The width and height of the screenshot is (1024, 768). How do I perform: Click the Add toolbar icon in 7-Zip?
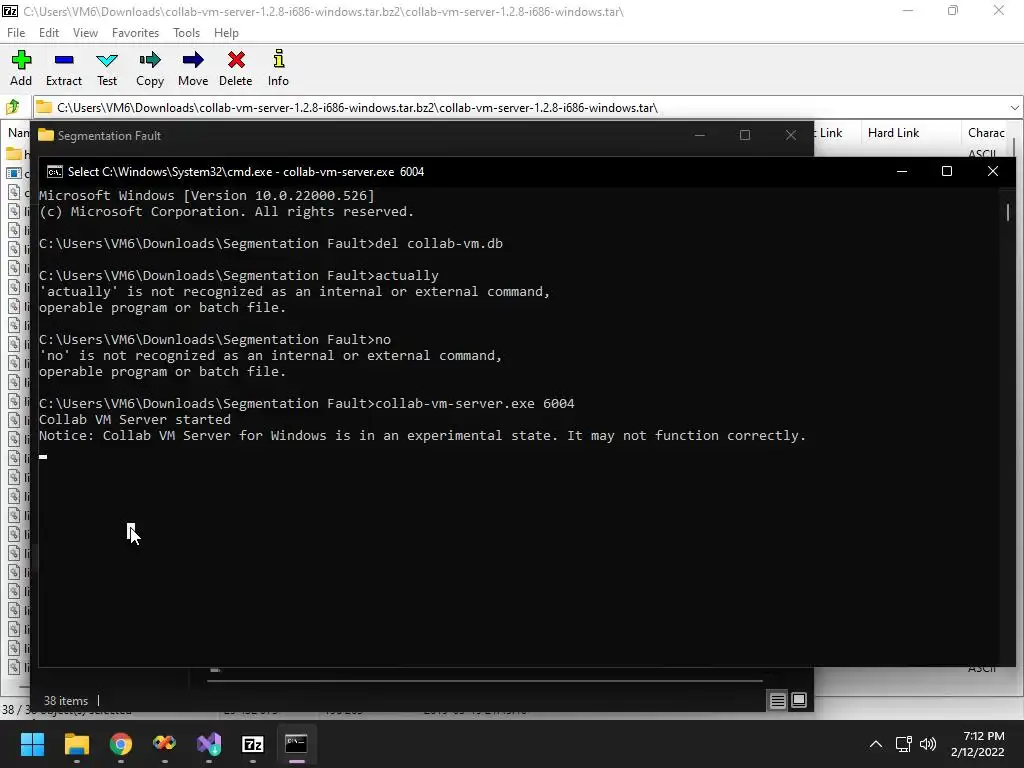[x=21, y=68]
